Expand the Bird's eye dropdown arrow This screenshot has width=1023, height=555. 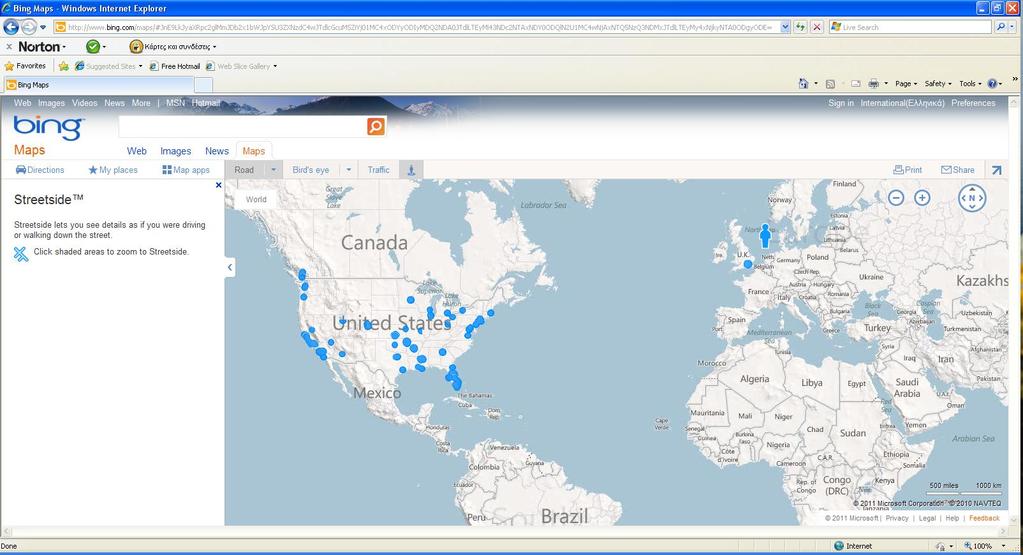[348, 170]
